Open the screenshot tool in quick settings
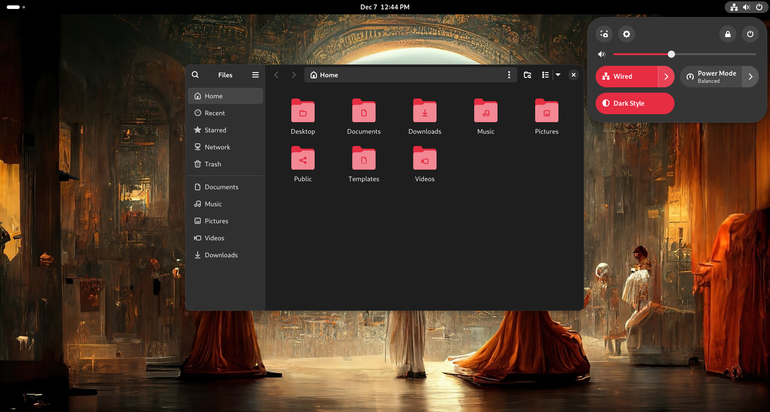The image size is (770, 412). (605, 34)
